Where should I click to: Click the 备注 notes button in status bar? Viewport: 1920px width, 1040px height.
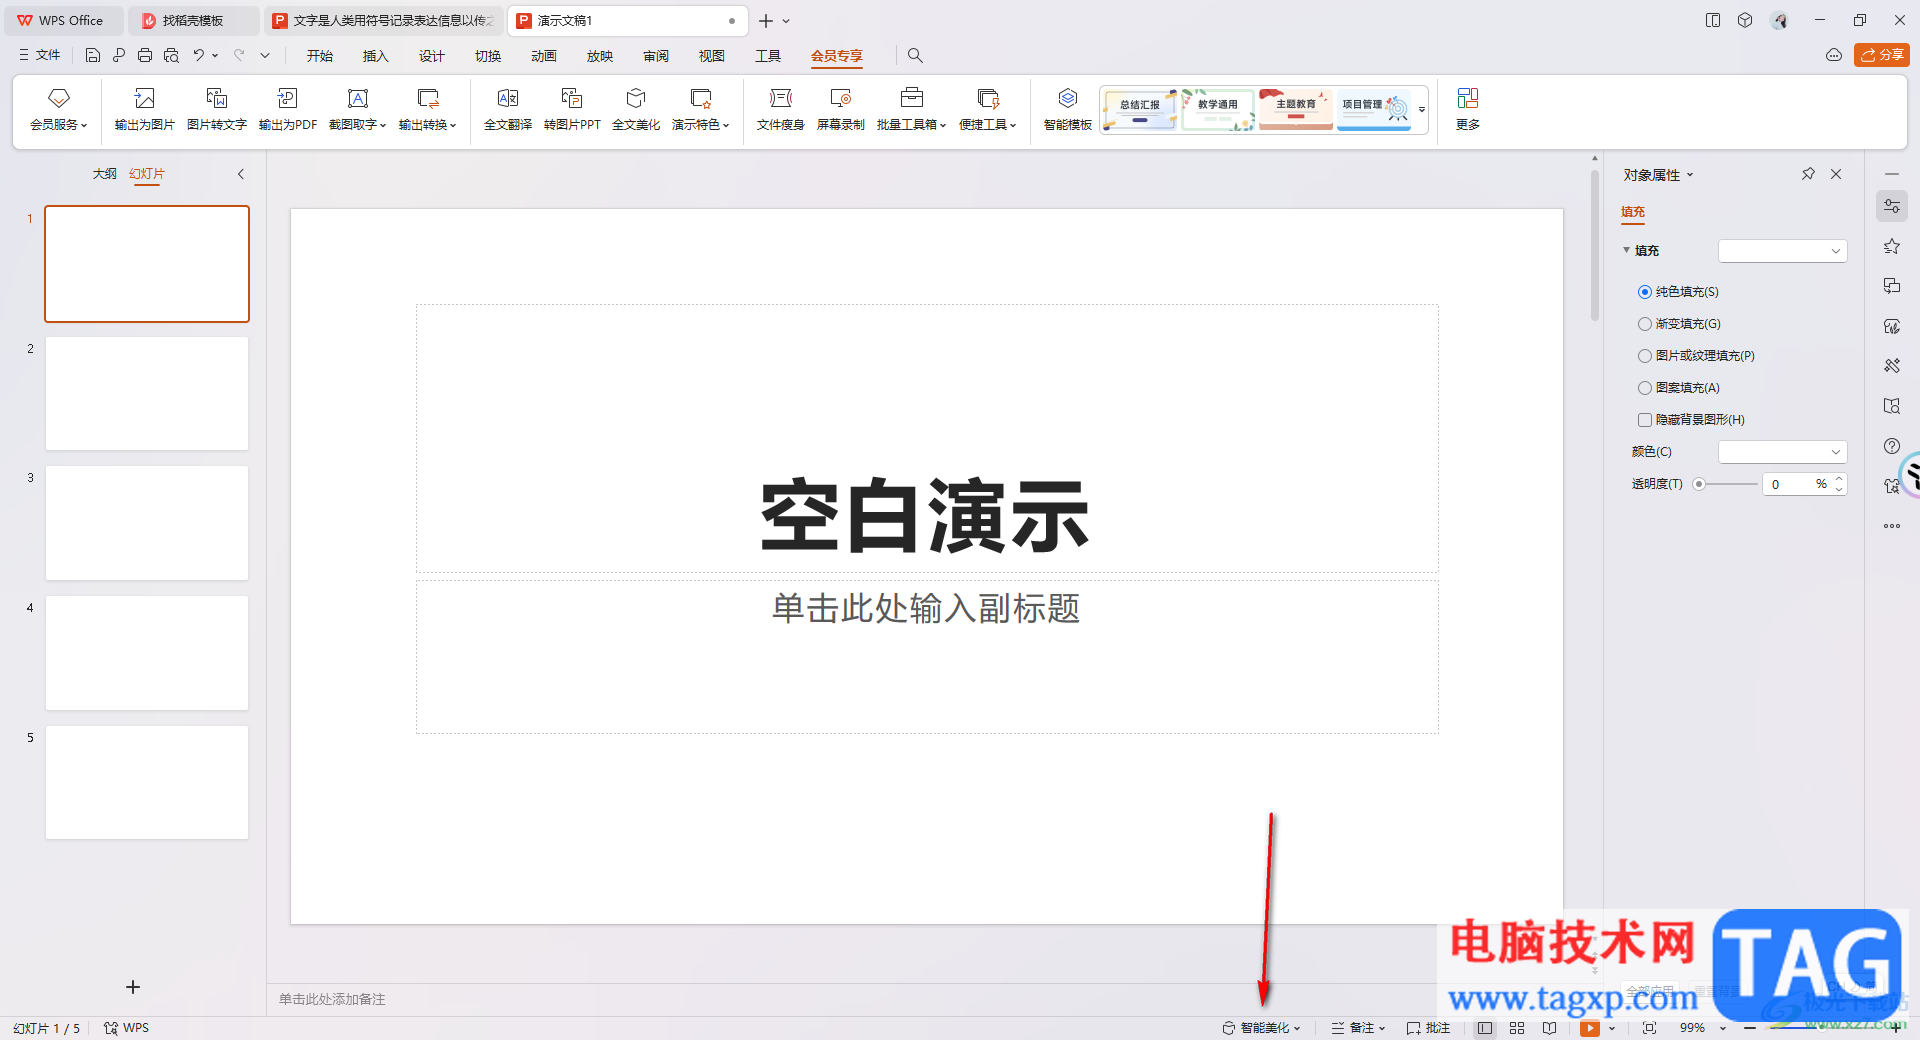click(x=1358, y=1028)
